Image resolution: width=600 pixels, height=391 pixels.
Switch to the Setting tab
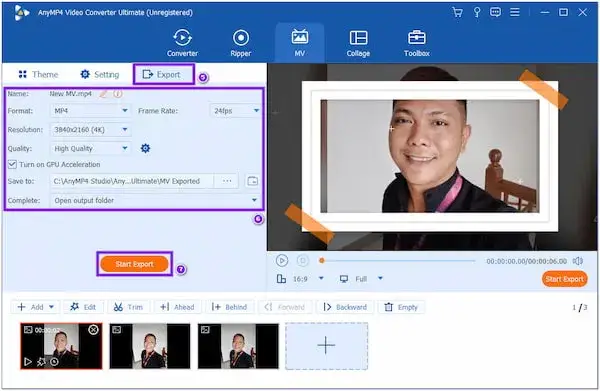click(100, 74)
